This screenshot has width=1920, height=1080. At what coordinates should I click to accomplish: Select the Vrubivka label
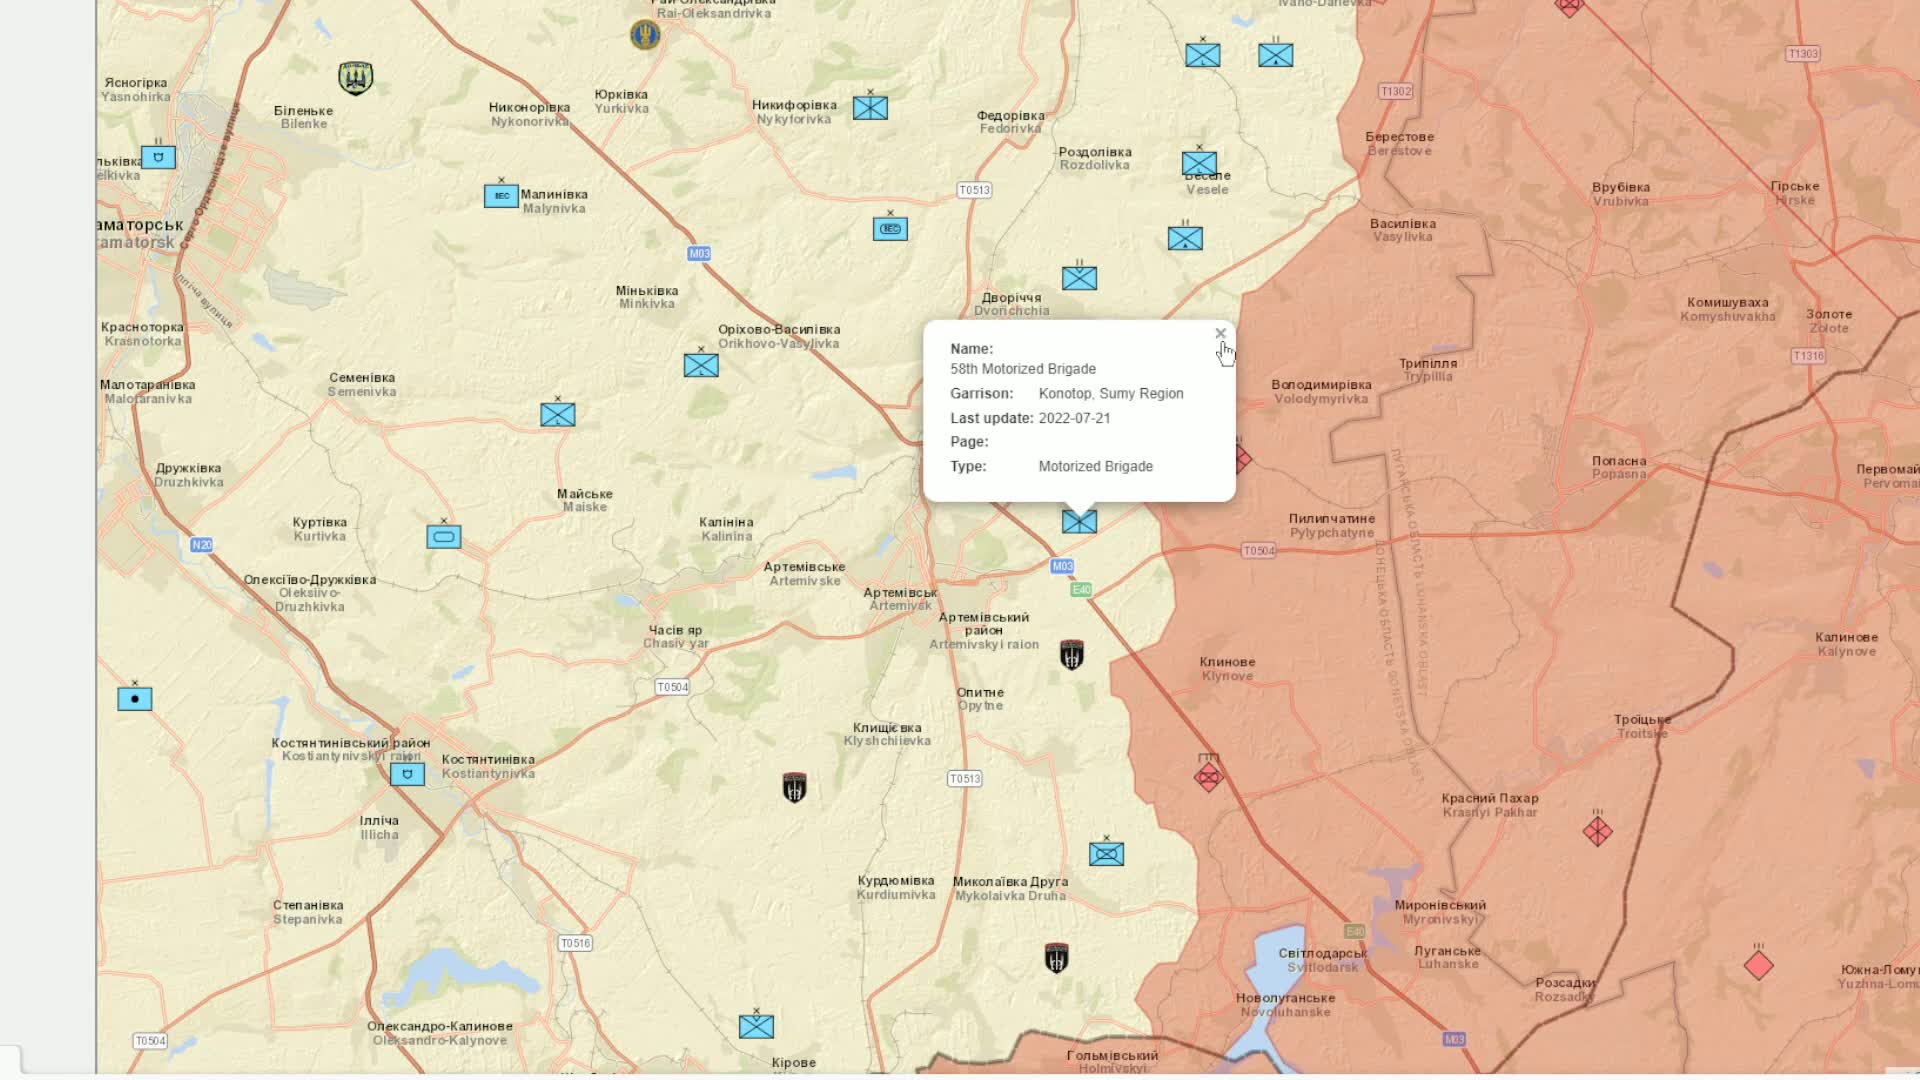tap(1621, 194)
